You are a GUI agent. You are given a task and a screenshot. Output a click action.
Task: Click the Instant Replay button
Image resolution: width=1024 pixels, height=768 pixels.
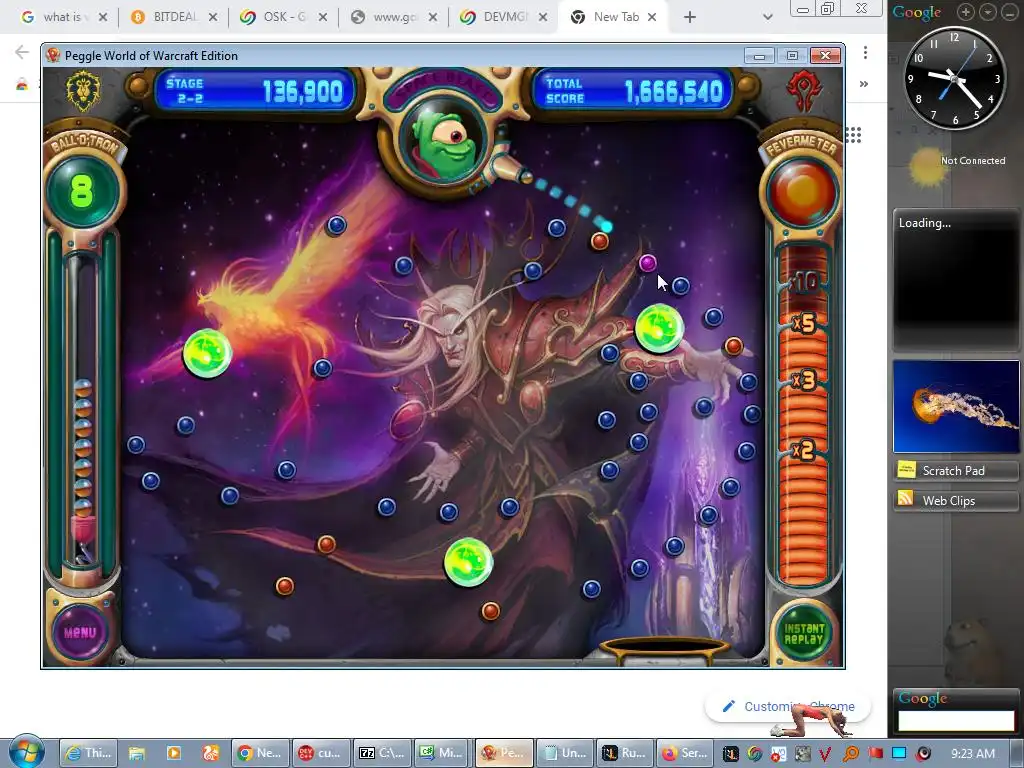coord(804,633)
